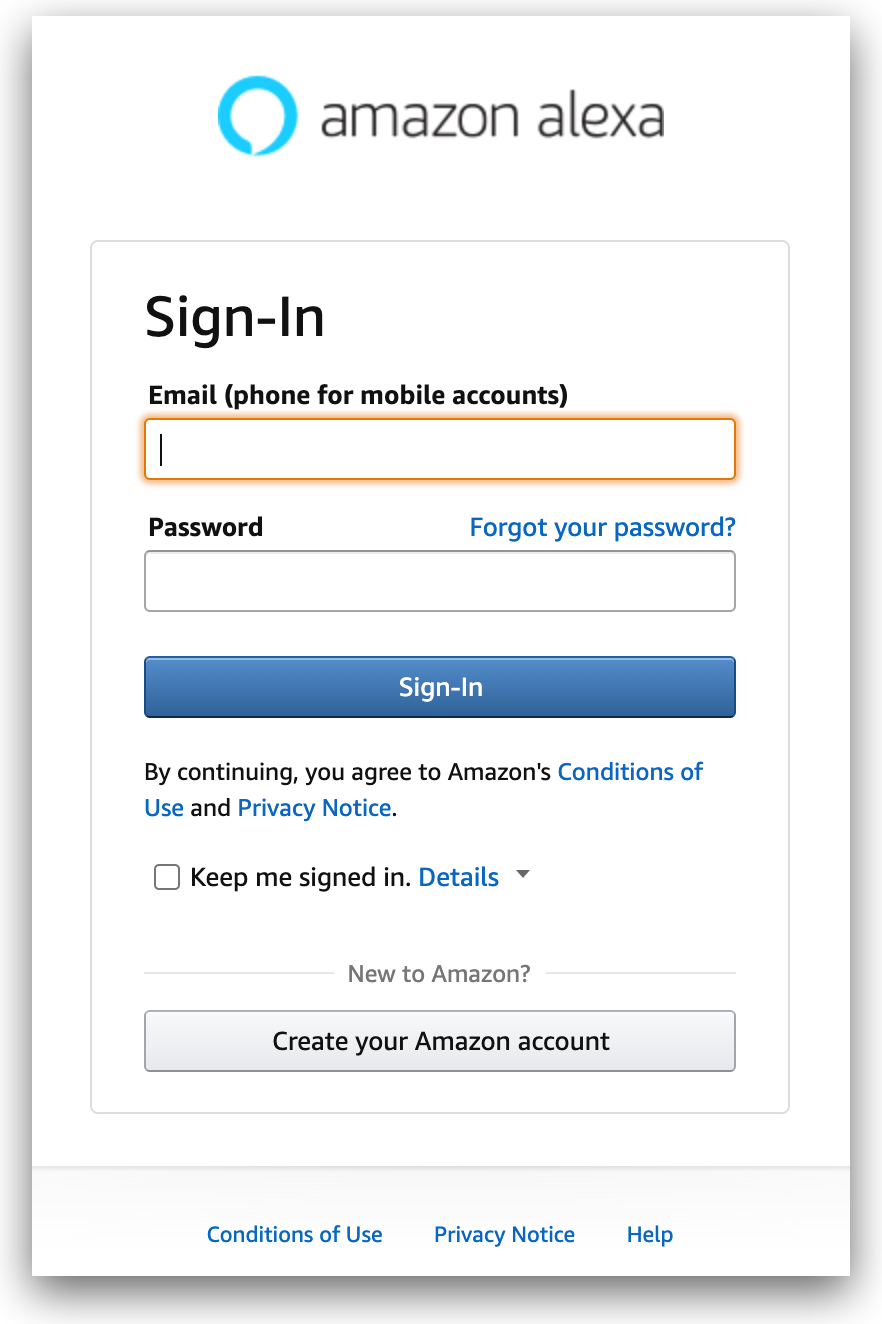Image resolution: width=882 pixels, height=1324 pixels.
Task: Open the Privacy Notice link in agreement text
Action: click(x=314, y=808)
